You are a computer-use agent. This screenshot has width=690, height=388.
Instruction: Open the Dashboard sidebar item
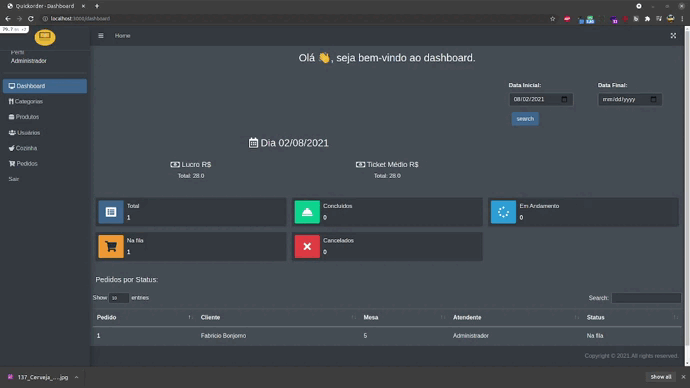click(x=45, y=86)
